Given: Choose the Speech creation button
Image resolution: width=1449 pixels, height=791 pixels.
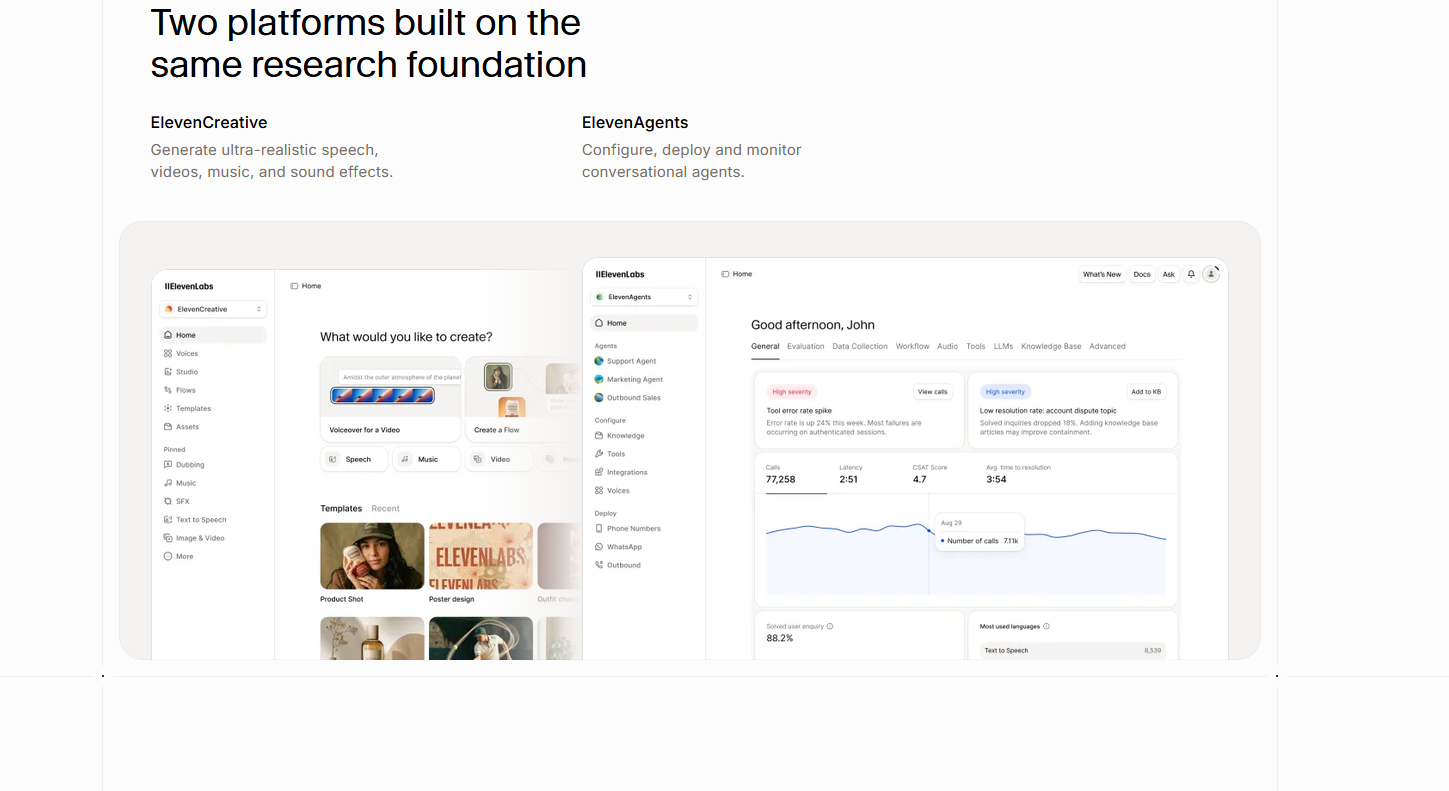Looking at the screenshot, I should pyautogui.click(x=356, y=459).
